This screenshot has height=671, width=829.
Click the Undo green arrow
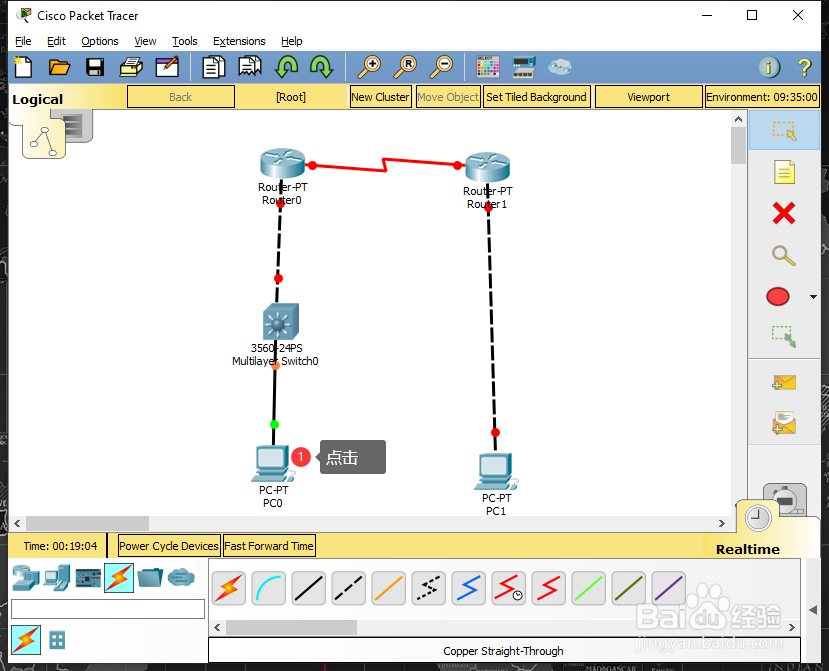[286, 67]
